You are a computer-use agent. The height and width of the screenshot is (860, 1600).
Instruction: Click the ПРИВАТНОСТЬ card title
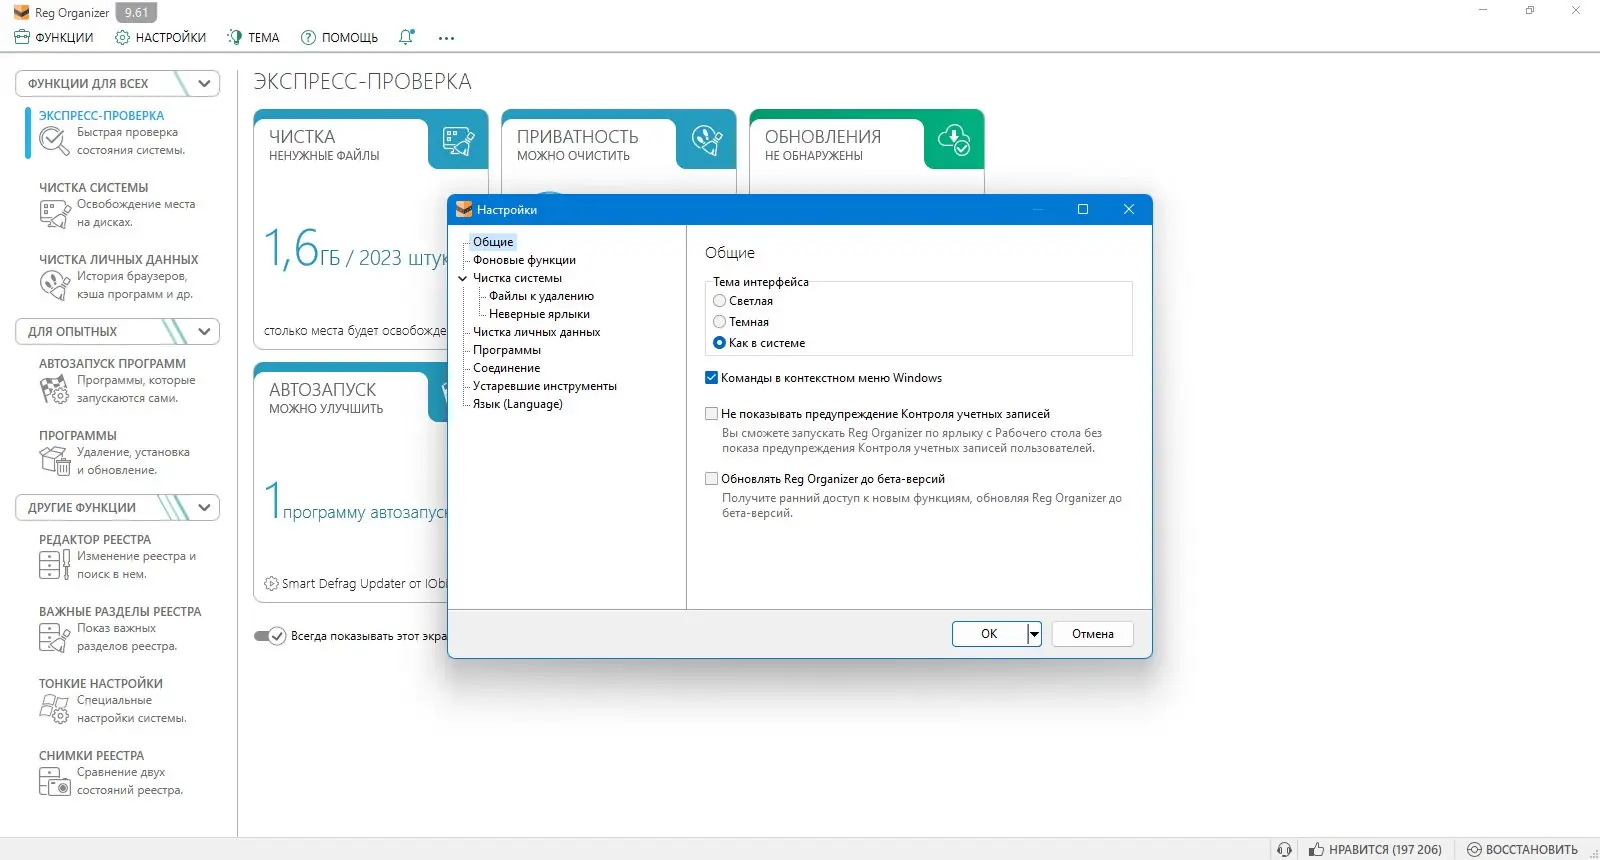pos(578,137)
